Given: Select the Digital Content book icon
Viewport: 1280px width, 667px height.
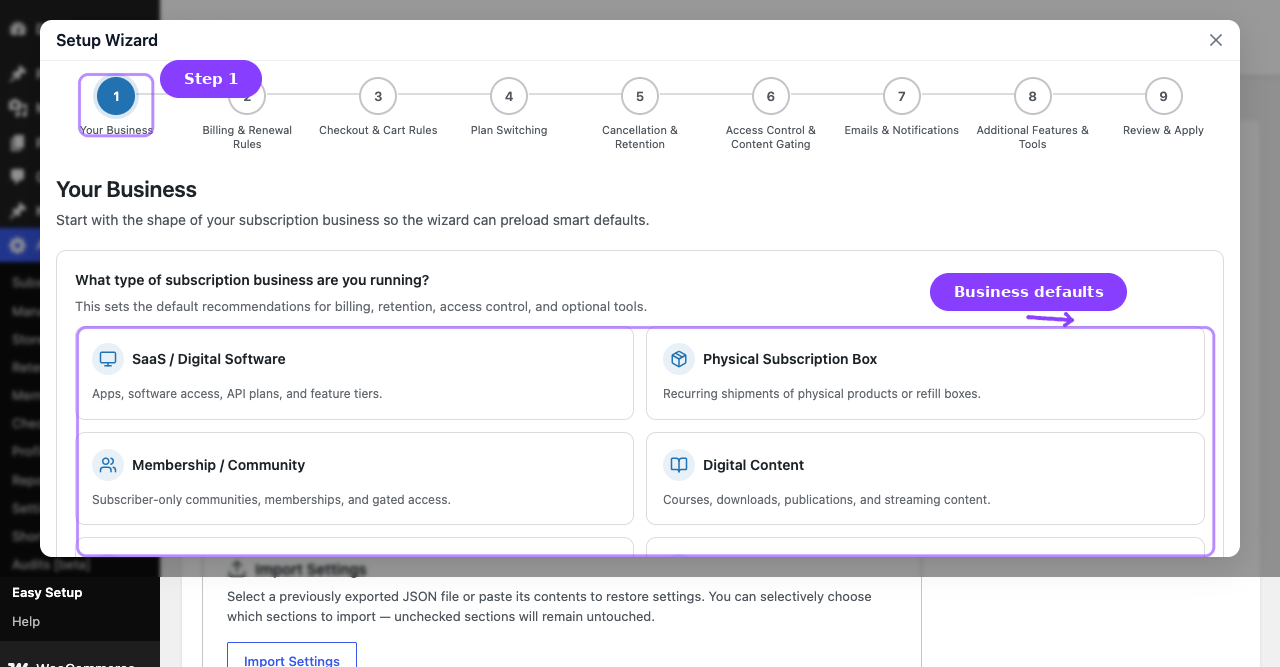Looking at the screenshot, I should pyautogui.click(x=679, y=465).
